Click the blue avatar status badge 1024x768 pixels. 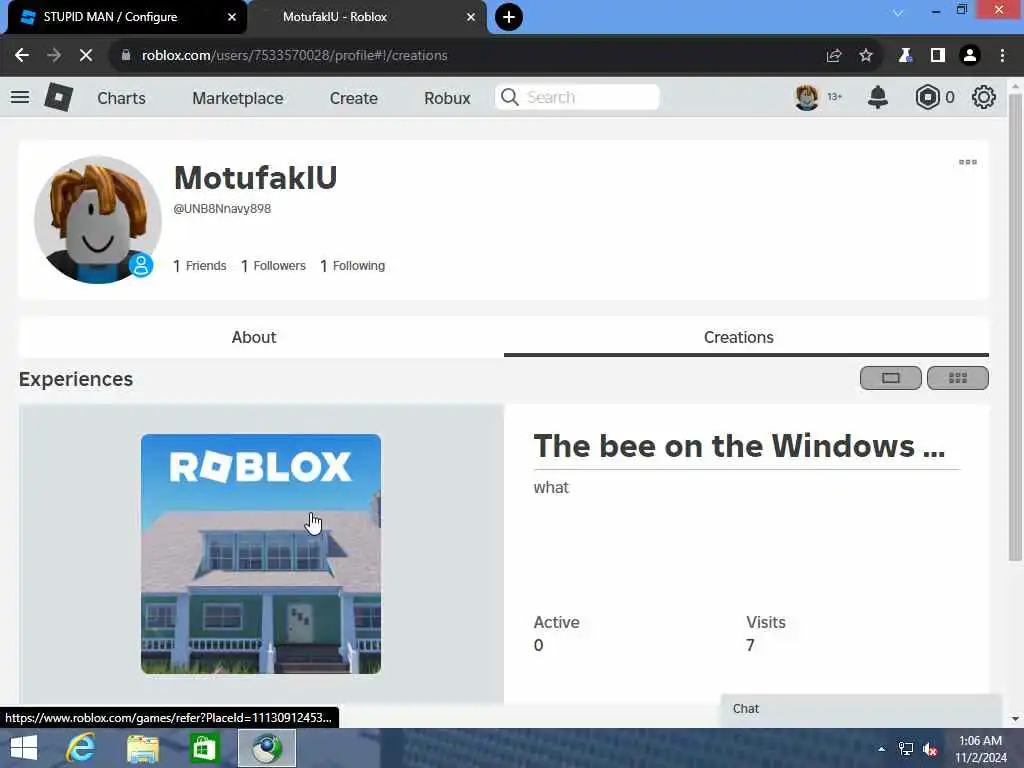point(140,265)
